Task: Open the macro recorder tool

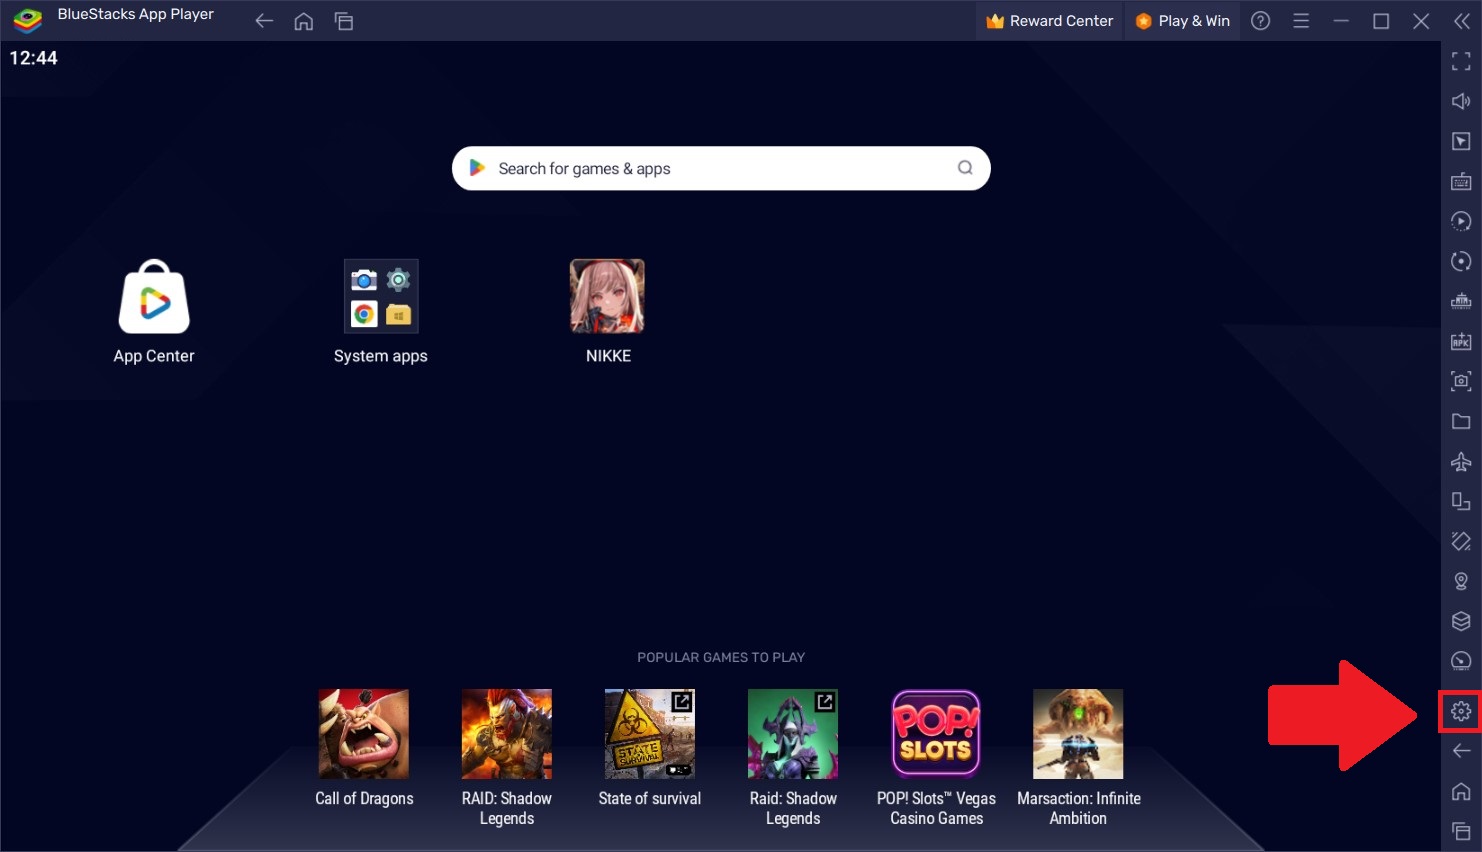Action: (x=1460, y=221)
